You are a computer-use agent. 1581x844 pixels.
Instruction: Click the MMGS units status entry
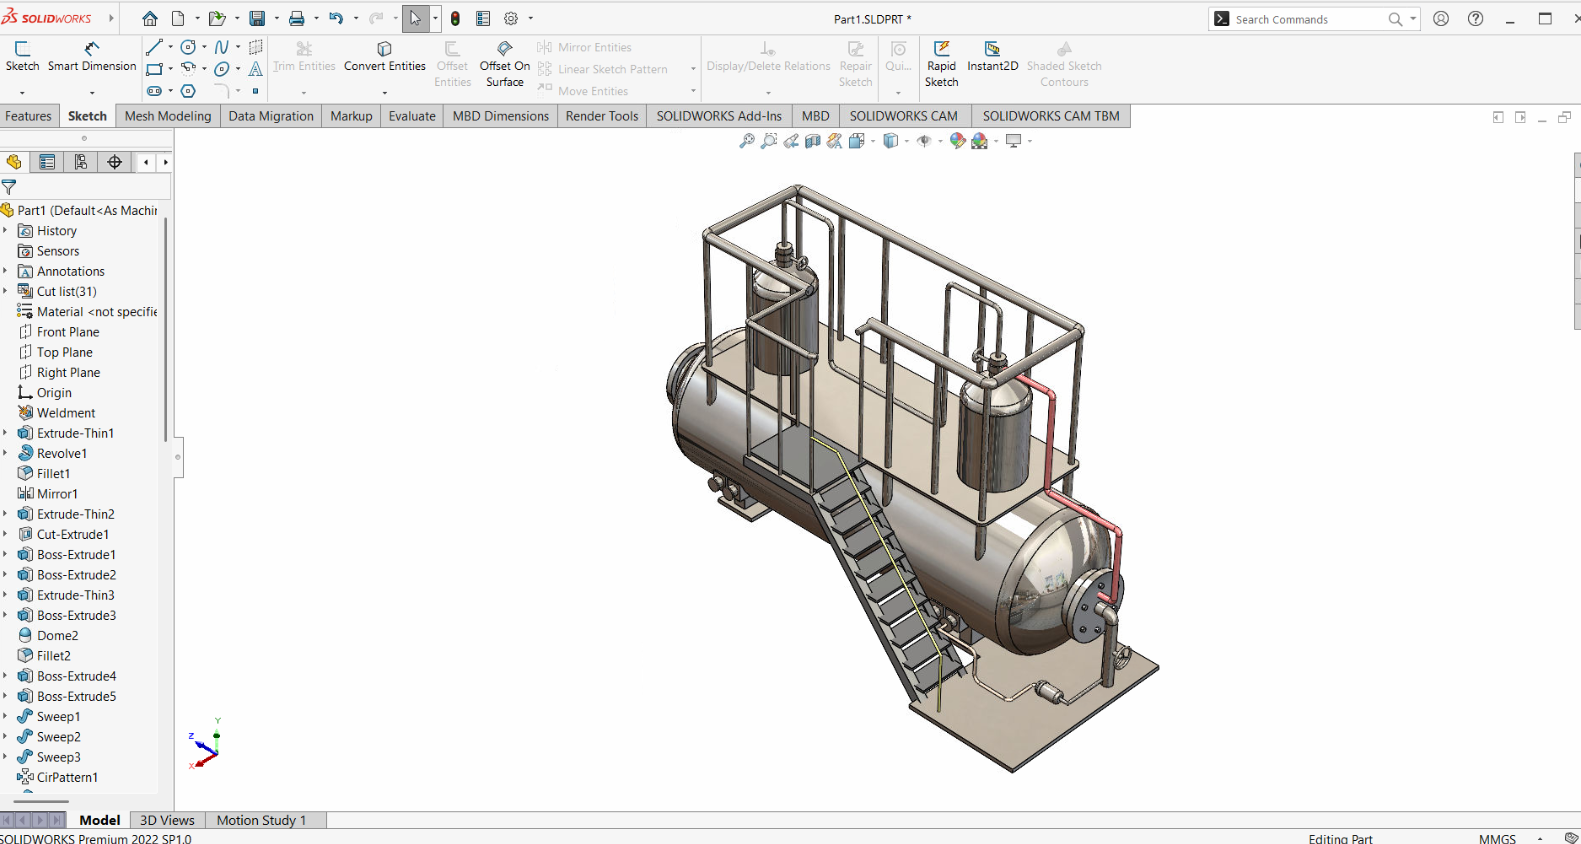(1497, 838)
